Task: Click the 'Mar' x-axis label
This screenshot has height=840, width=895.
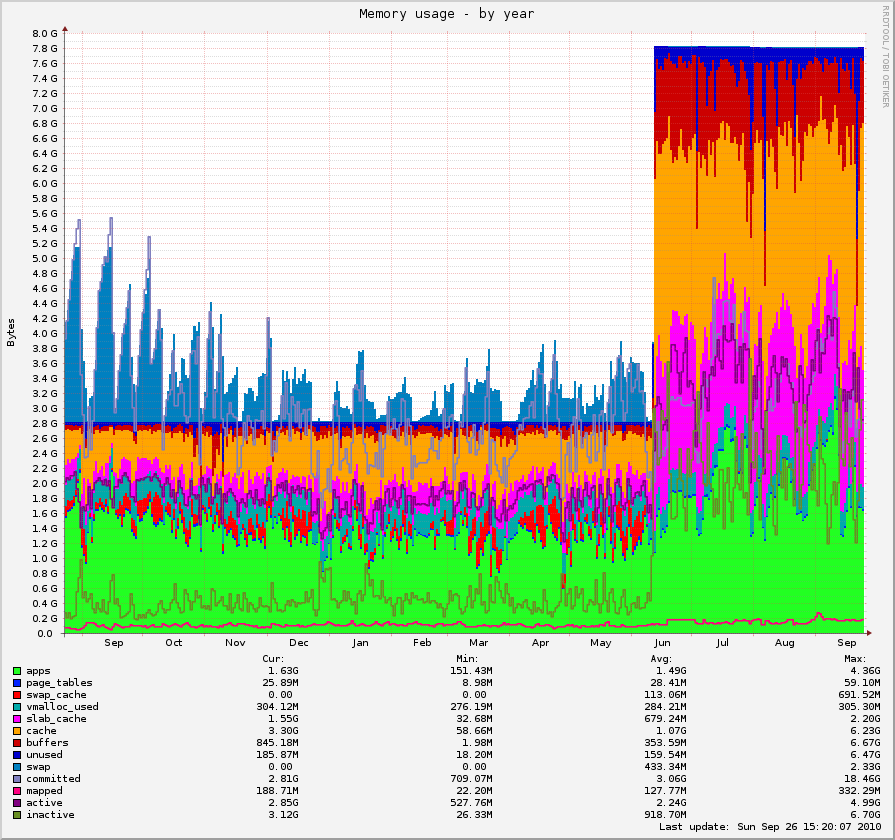Action: coord(478,643)
